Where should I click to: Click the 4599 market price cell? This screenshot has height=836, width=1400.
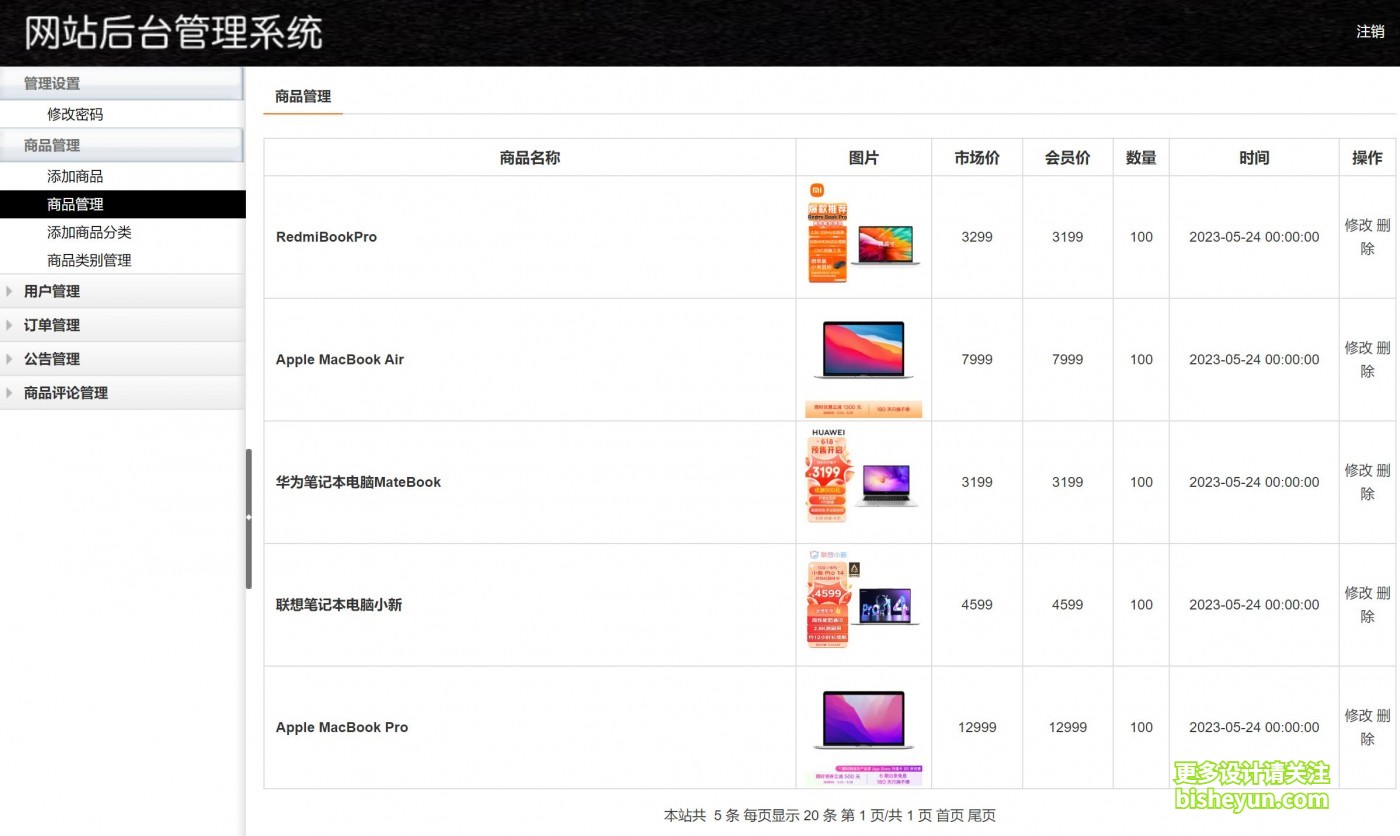(977, 605)
